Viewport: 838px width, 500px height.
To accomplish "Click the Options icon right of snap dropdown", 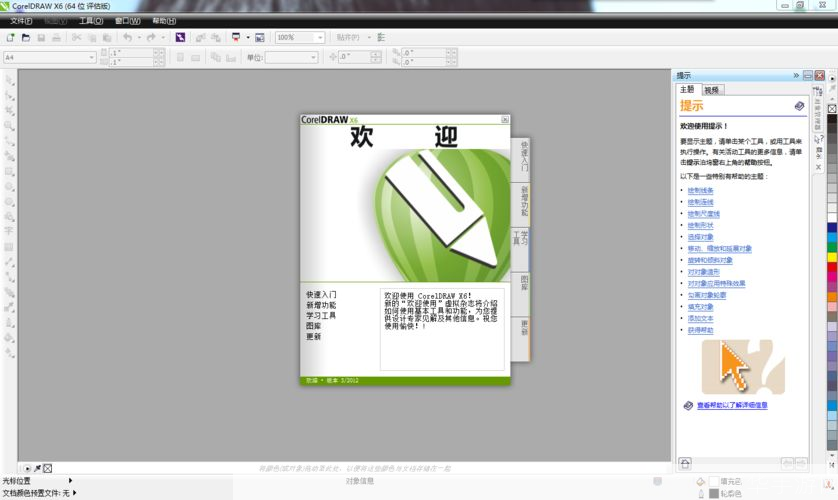I will point(381,37).
